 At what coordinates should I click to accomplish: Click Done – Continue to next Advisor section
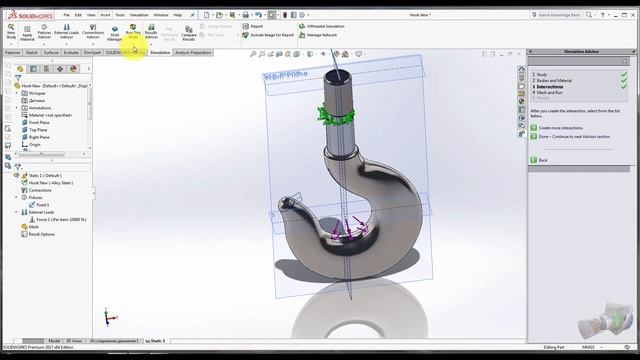(x=571, y=137)
